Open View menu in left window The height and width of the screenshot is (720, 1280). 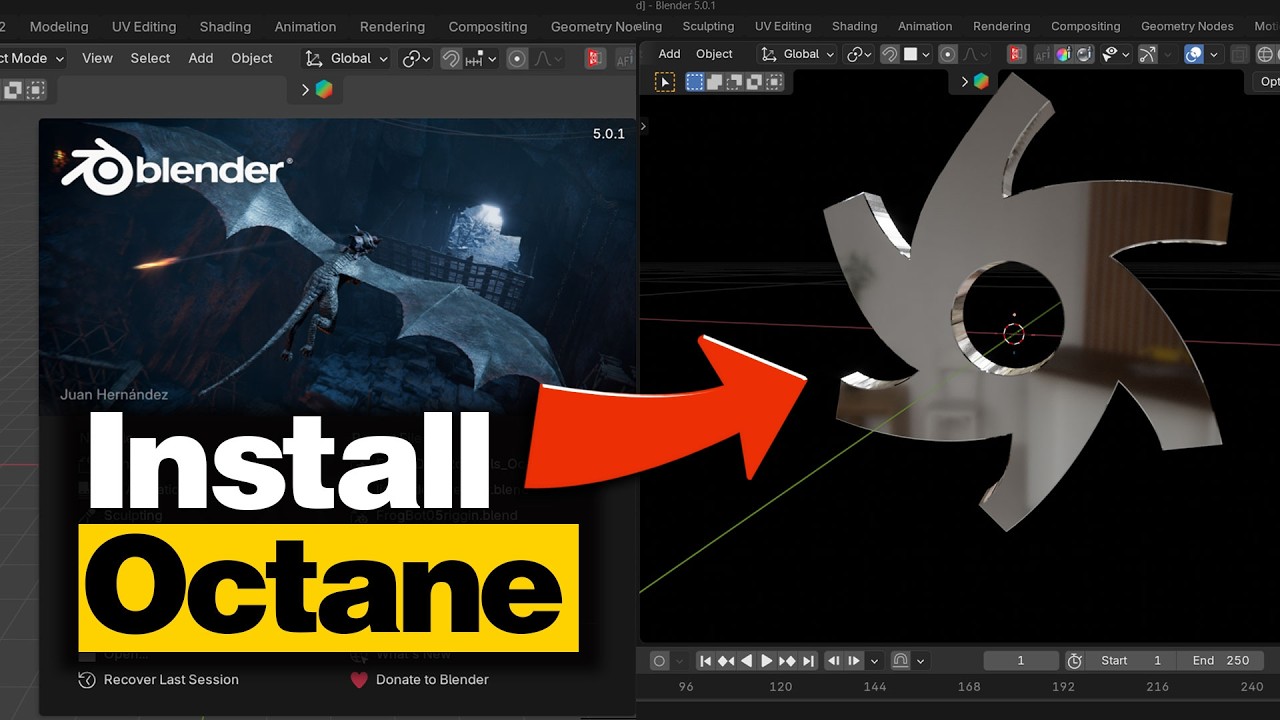[x=97, y=59]
